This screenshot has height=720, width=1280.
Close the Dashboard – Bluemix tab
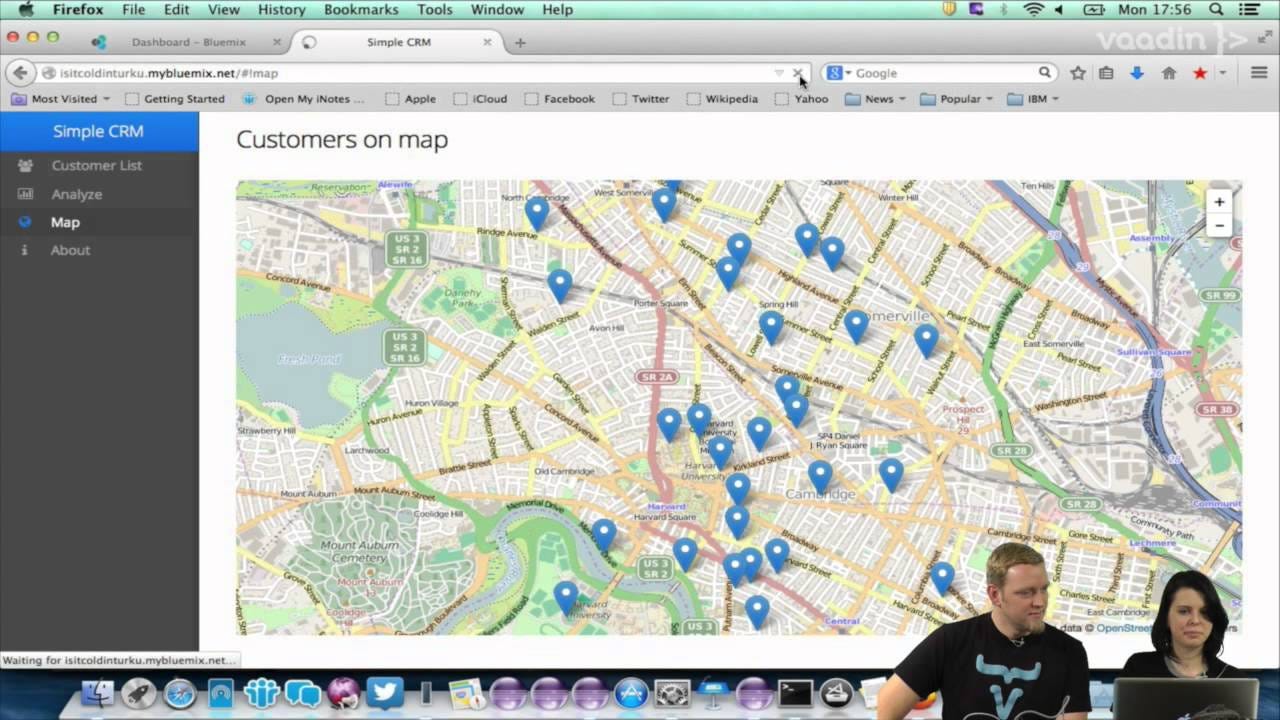(277, 43)
